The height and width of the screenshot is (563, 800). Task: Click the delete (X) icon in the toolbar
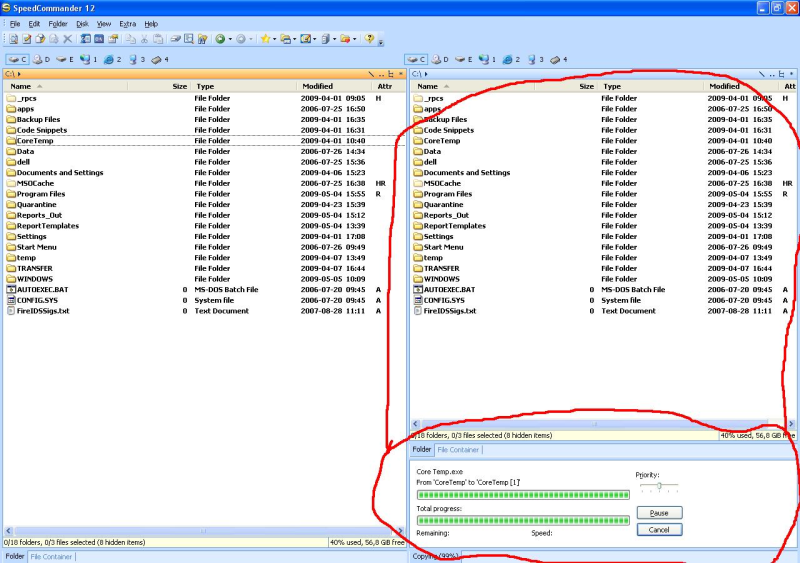click(x=68, y=39)
